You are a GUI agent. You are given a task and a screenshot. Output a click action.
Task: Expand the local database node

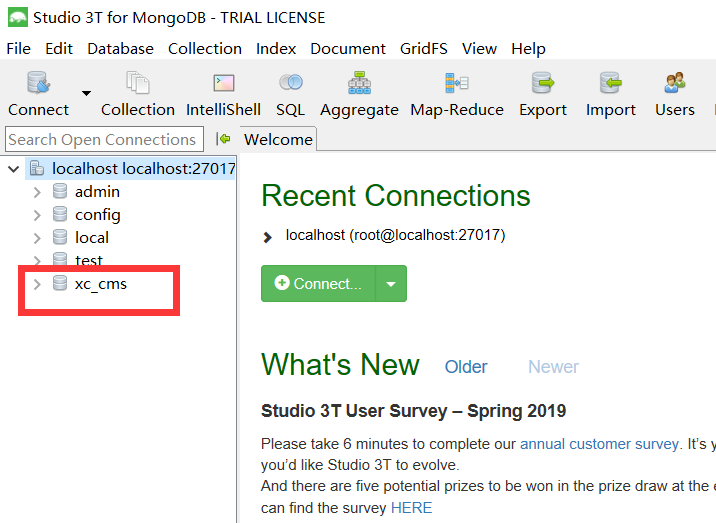[x=37, y=238]
